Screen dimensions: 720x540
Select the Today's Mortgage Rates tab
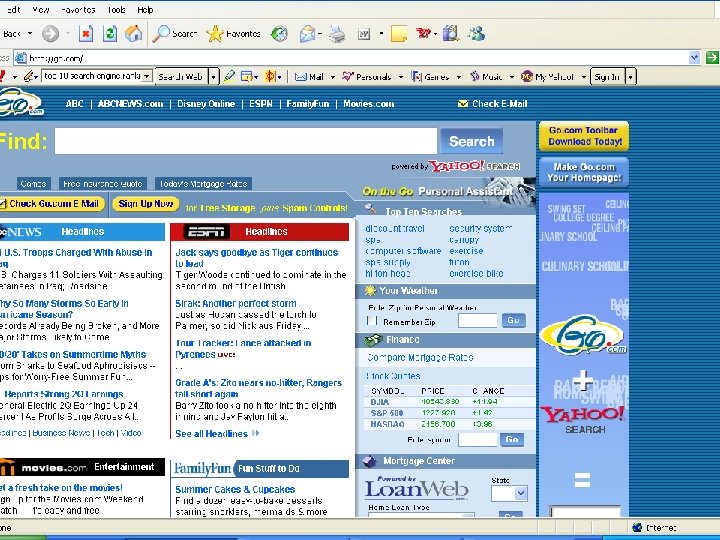pos(203,184)
